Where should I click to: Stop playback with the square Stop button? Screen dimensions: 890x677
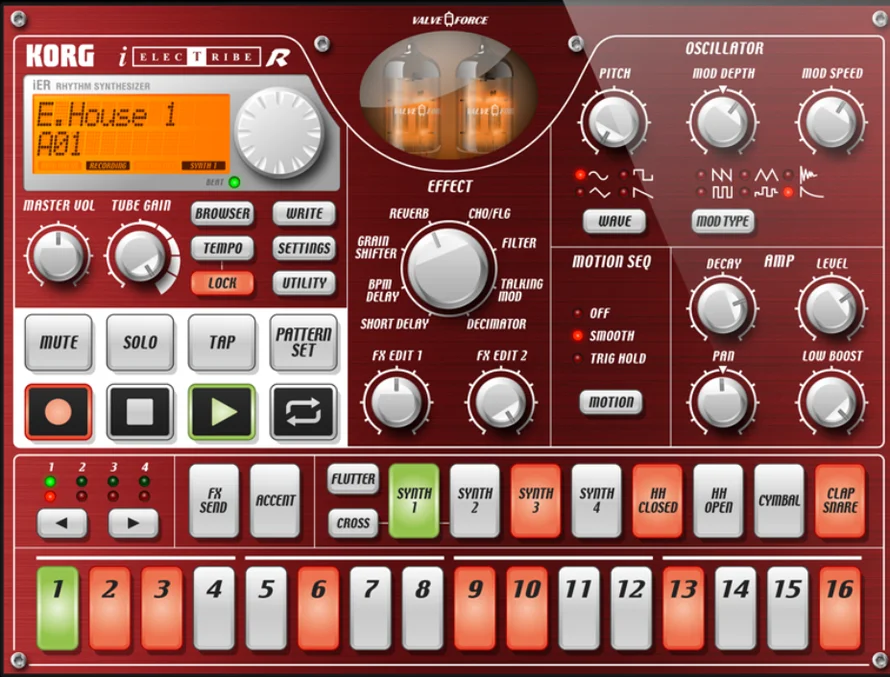[x=140, y=412]
